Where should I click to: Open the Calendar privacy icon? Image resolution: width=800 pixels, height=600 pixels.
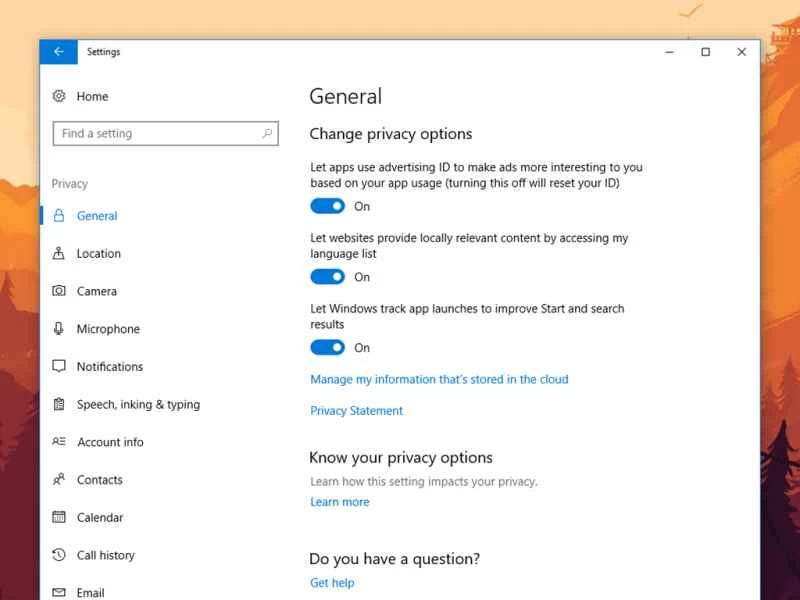point(58,517)
